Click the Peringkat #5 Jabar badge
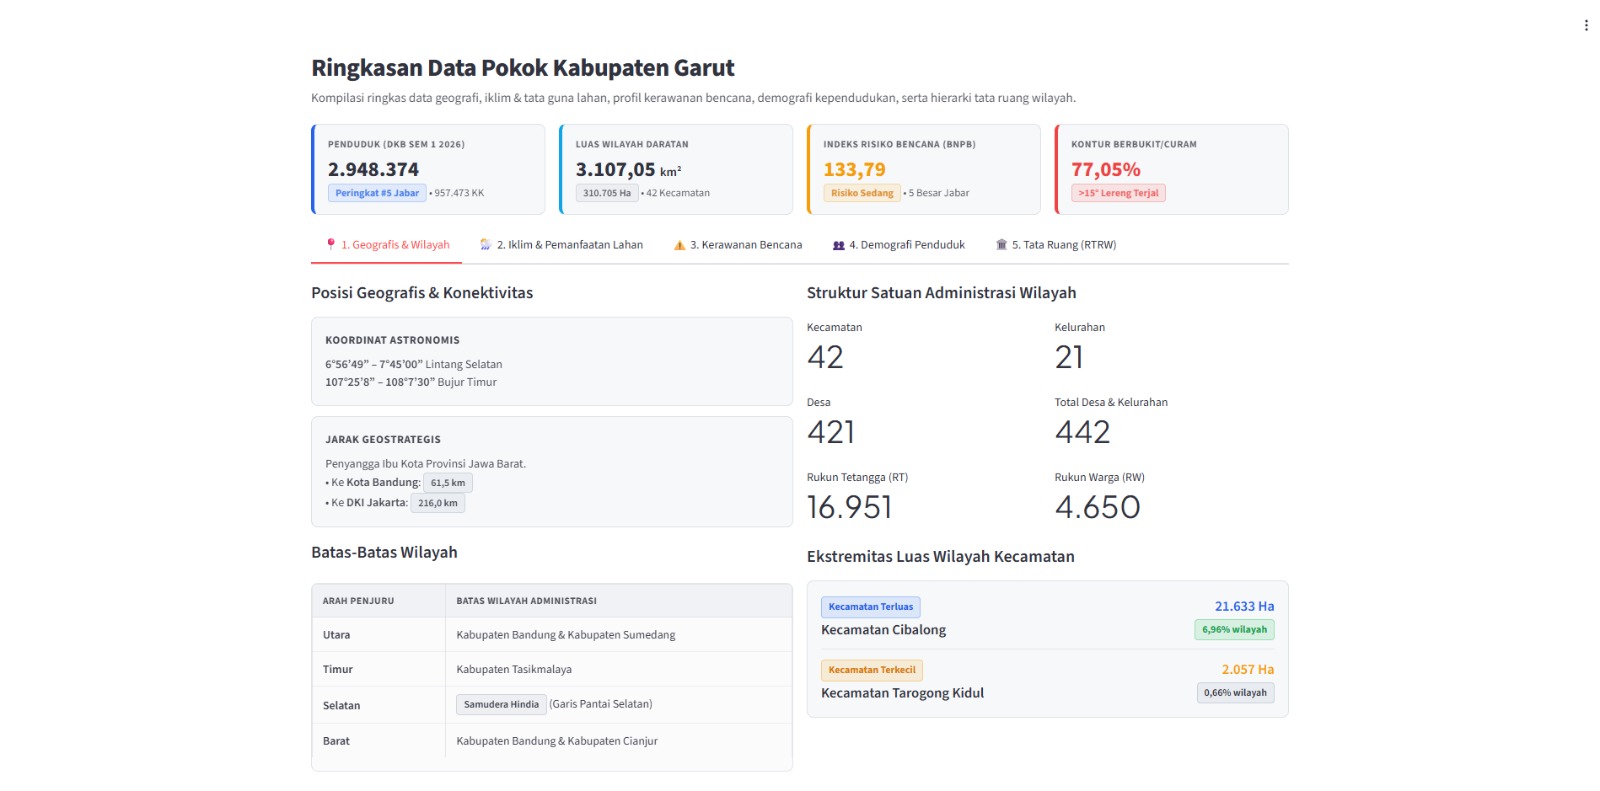The width and height of the screenshot is (1600, 791). coord(377,193)
